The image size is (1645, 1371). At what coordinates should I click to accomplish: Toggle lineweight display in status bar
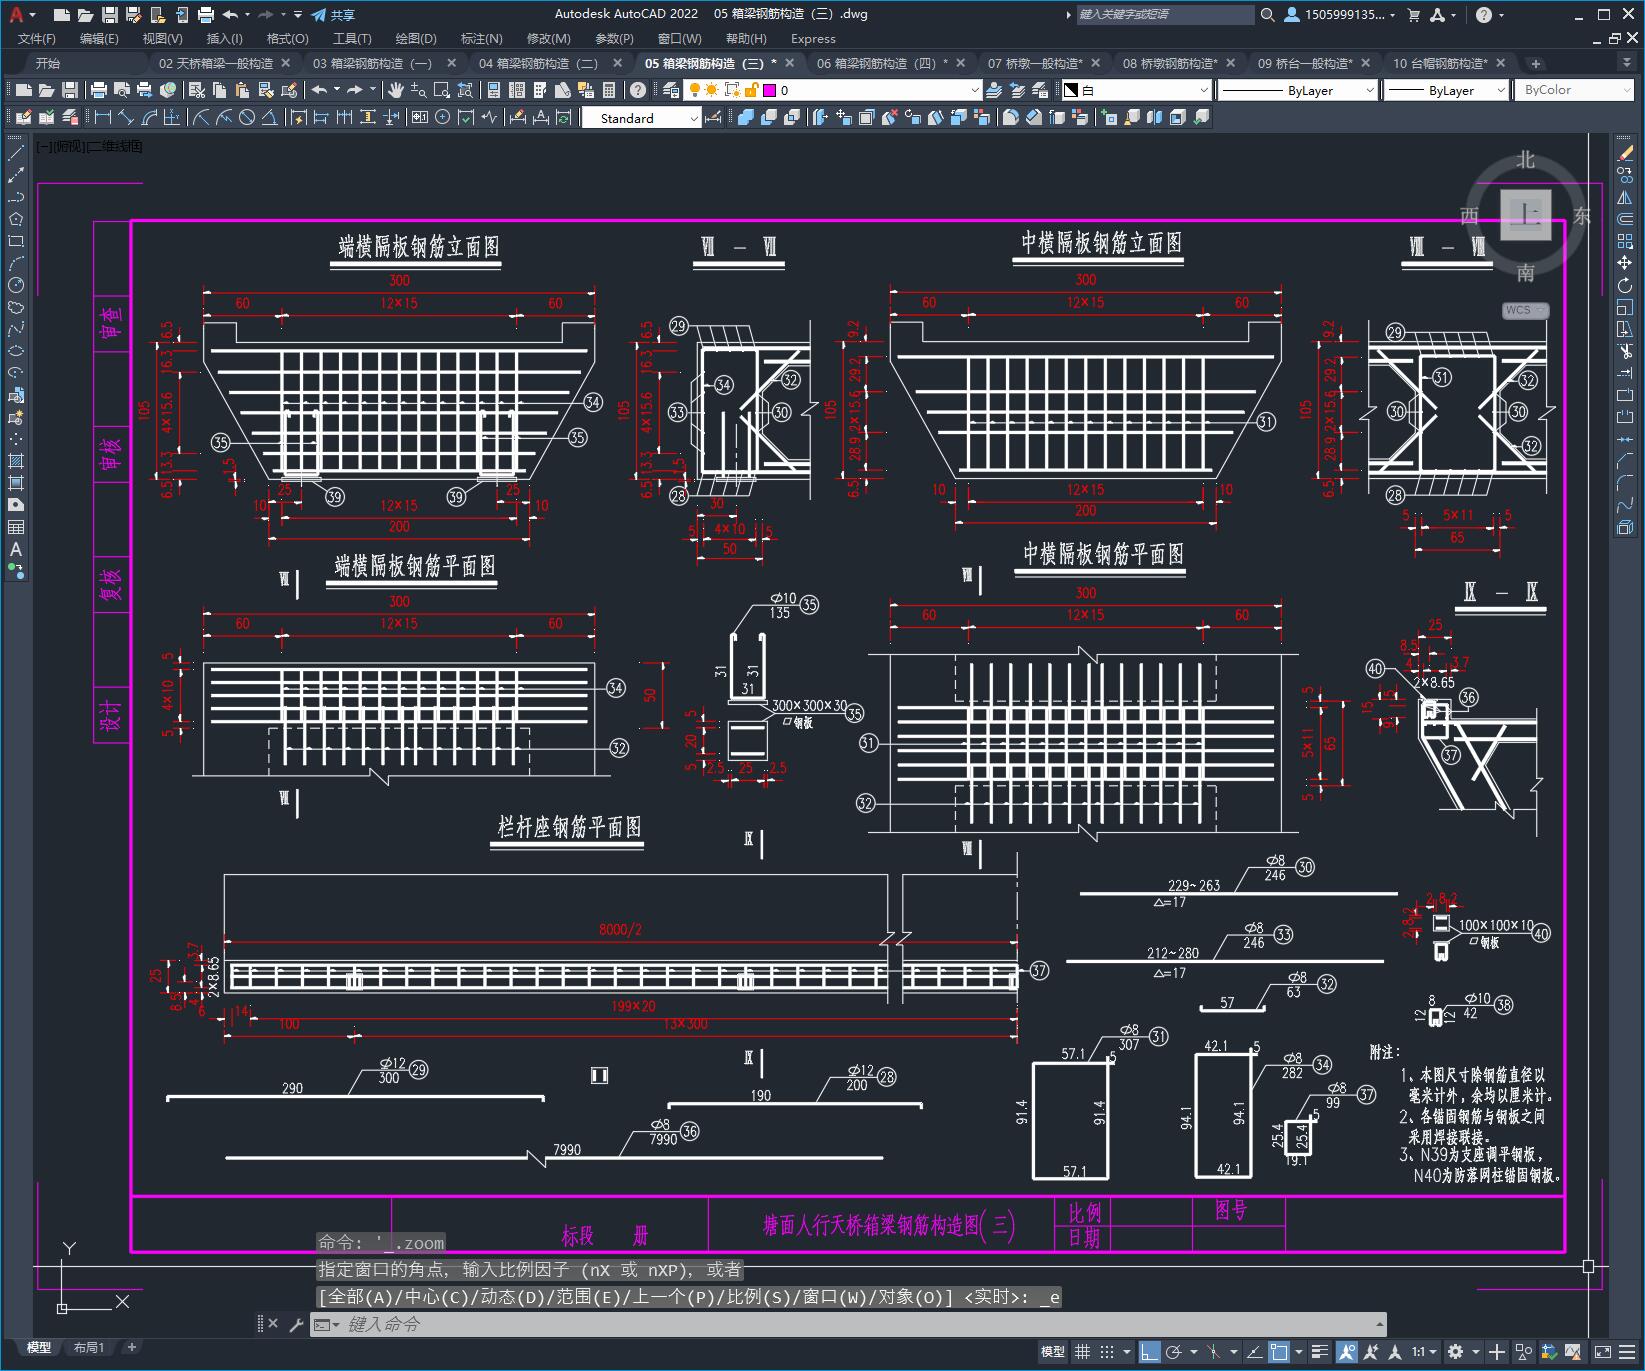coord(1321,1352)
